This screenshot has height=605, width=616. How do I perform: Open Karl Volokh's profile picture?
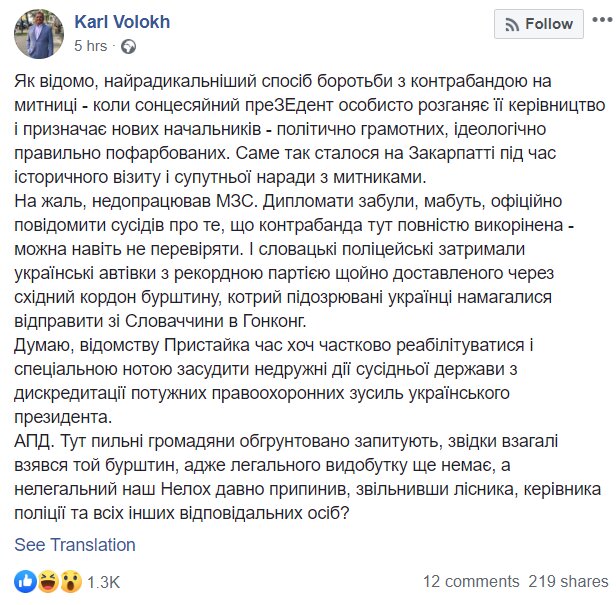(x=38, y=34)
